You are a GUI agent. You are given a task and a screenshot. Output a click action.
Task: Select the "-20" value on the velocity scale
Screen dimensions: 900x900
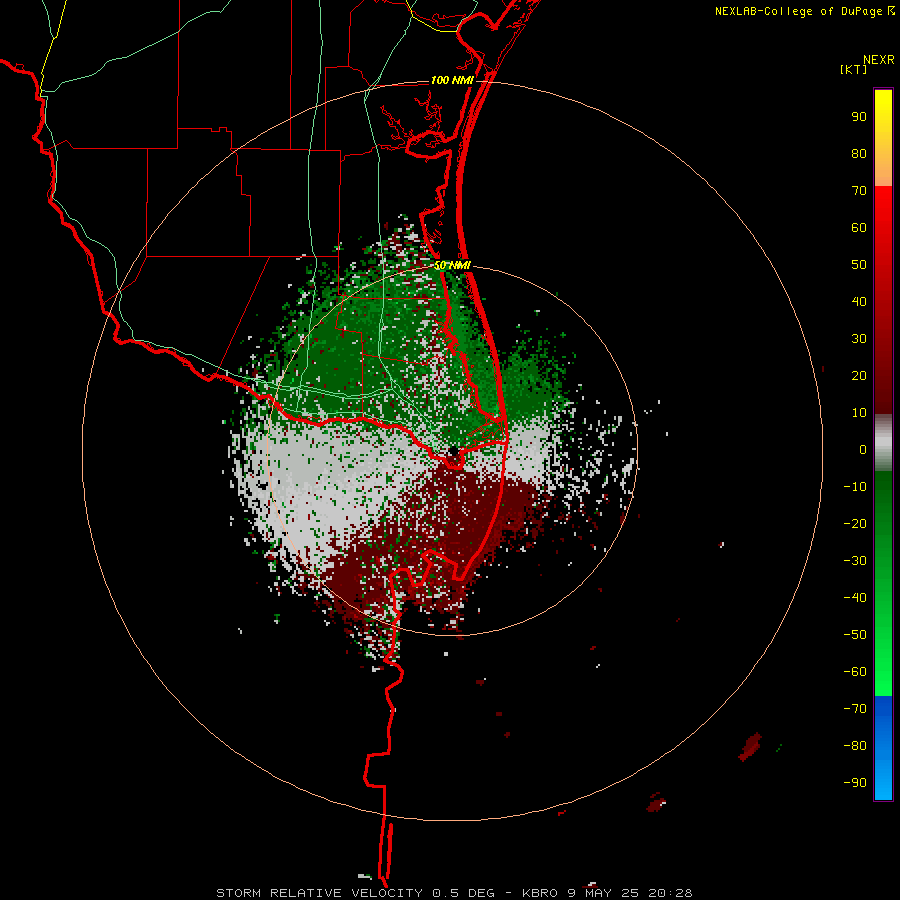[x=855, y=524]
